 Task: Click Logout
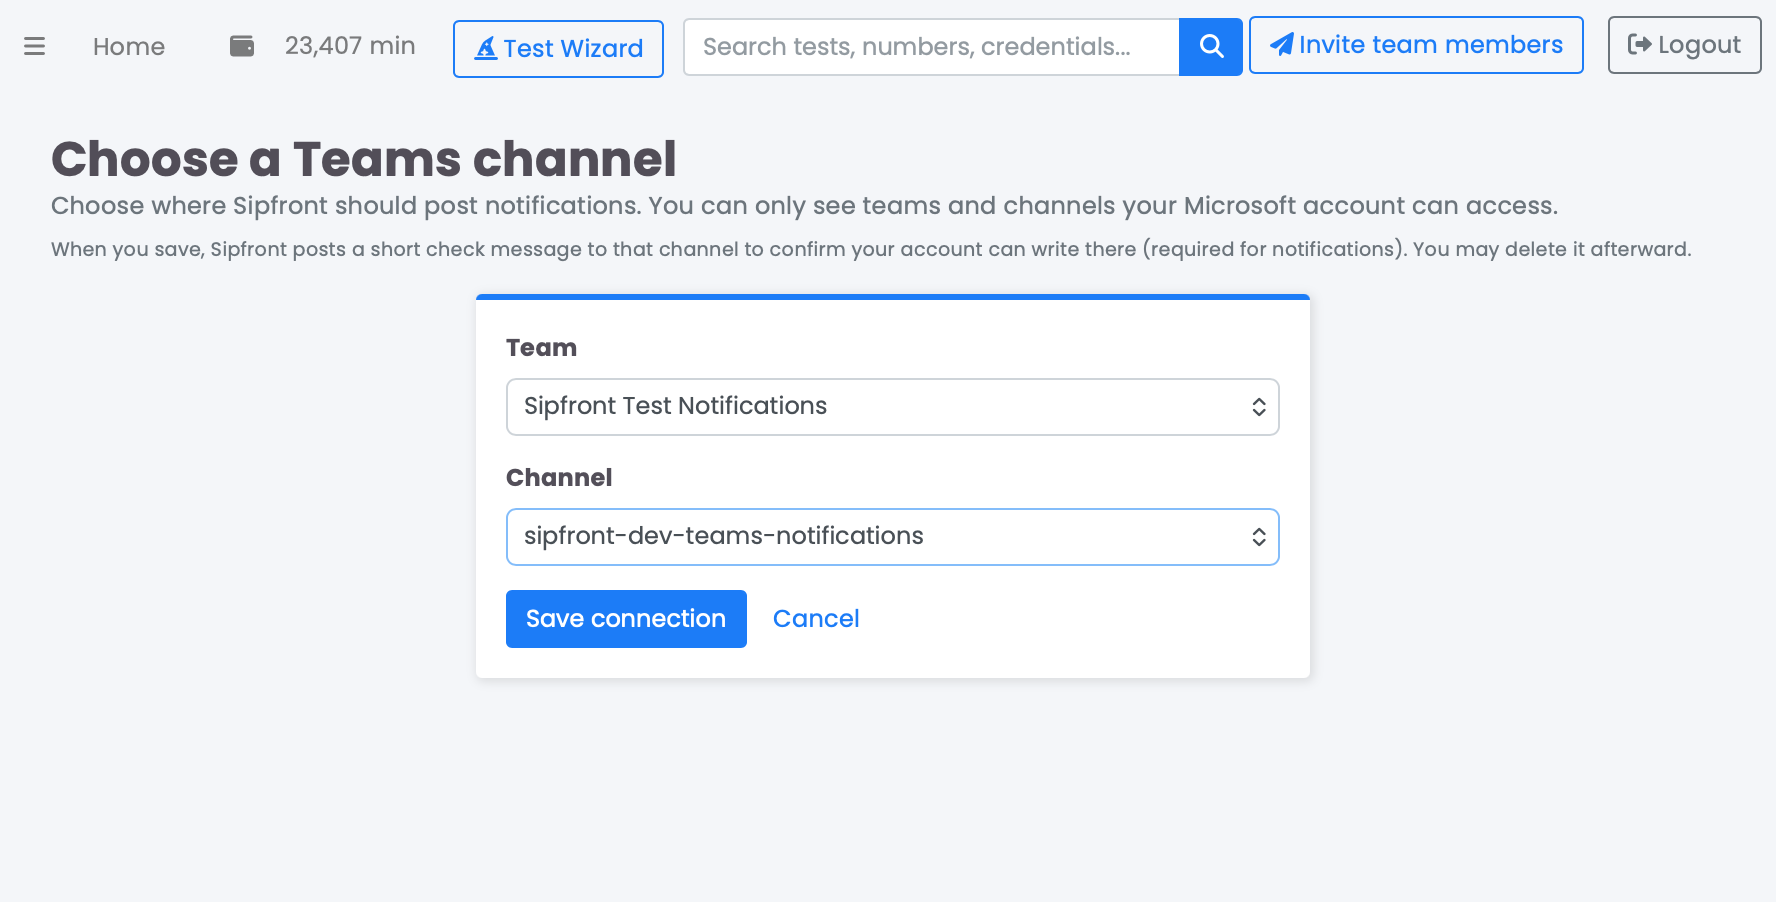click(x=1684, y=44)
